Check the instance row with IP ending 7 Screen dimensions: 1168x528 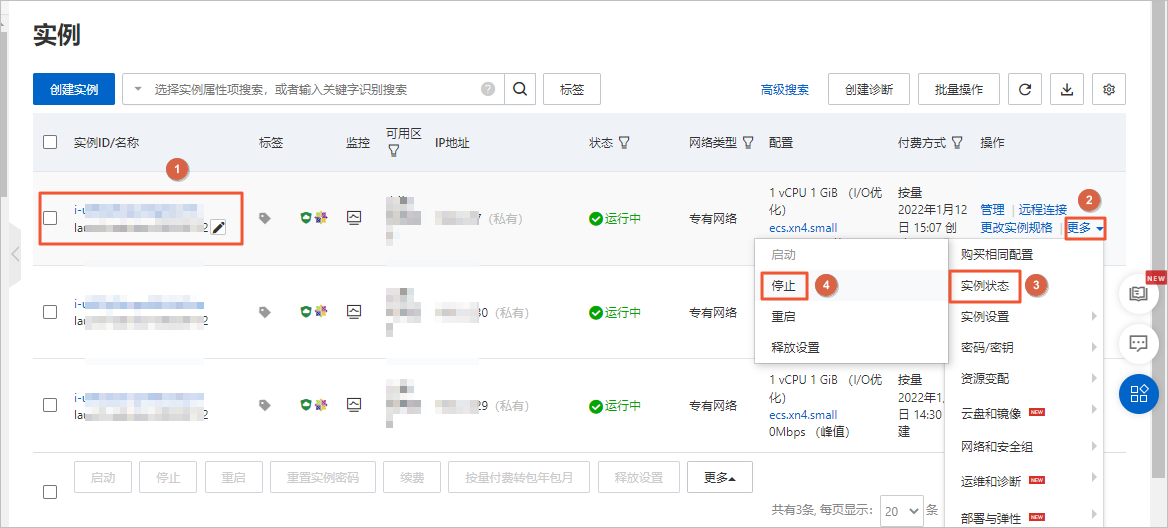(50, 218)
